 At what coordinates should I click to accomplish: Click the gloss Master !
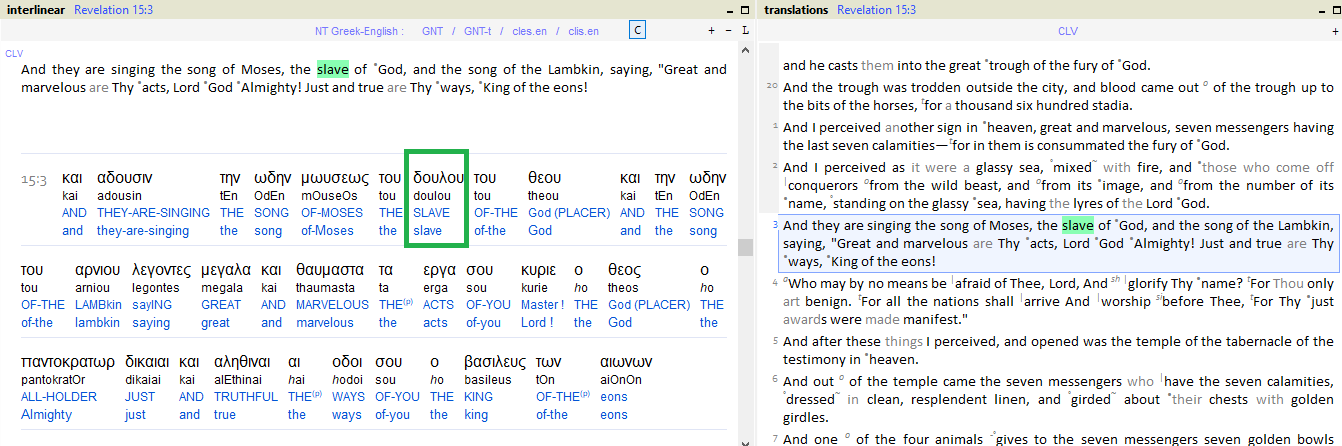click(543, 305)
